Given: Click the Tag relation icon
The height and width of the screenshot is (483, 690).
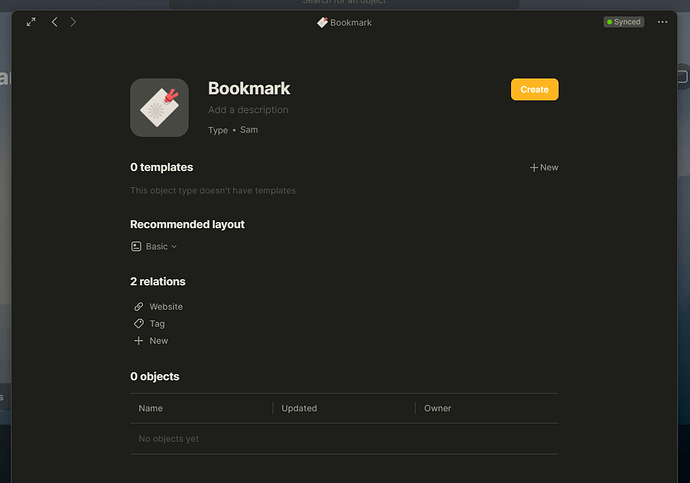Looking at the screenshot, I should 139,323.
